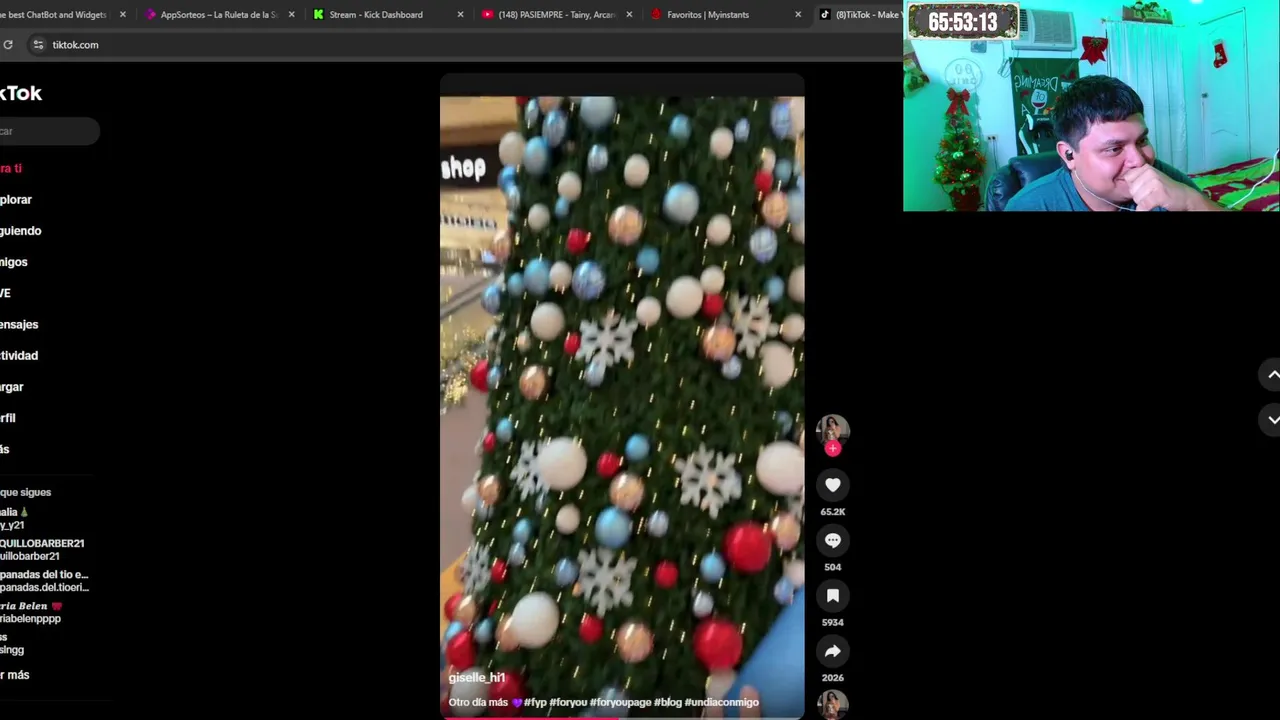Go to next video with down chevron
The width and height of the screenshot is (1280, 720).
1272,420
